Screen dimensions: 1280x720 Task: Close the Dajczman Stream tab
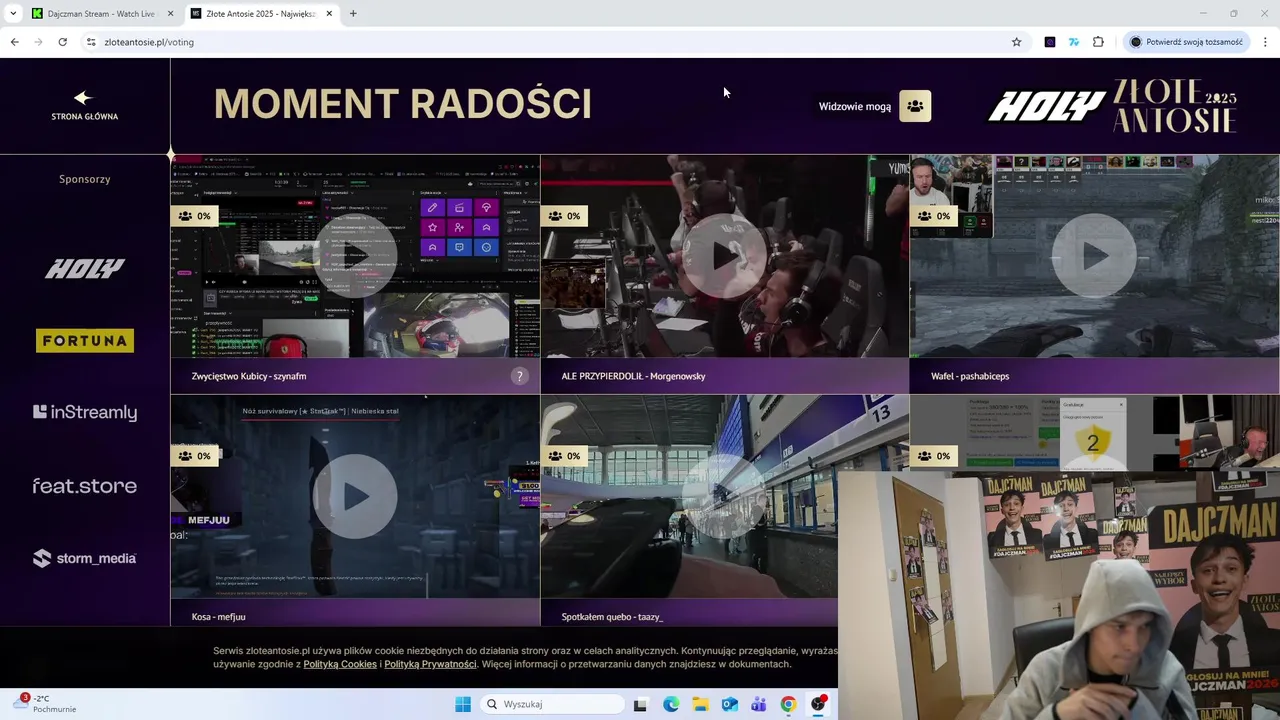click(x=170, y=13)
